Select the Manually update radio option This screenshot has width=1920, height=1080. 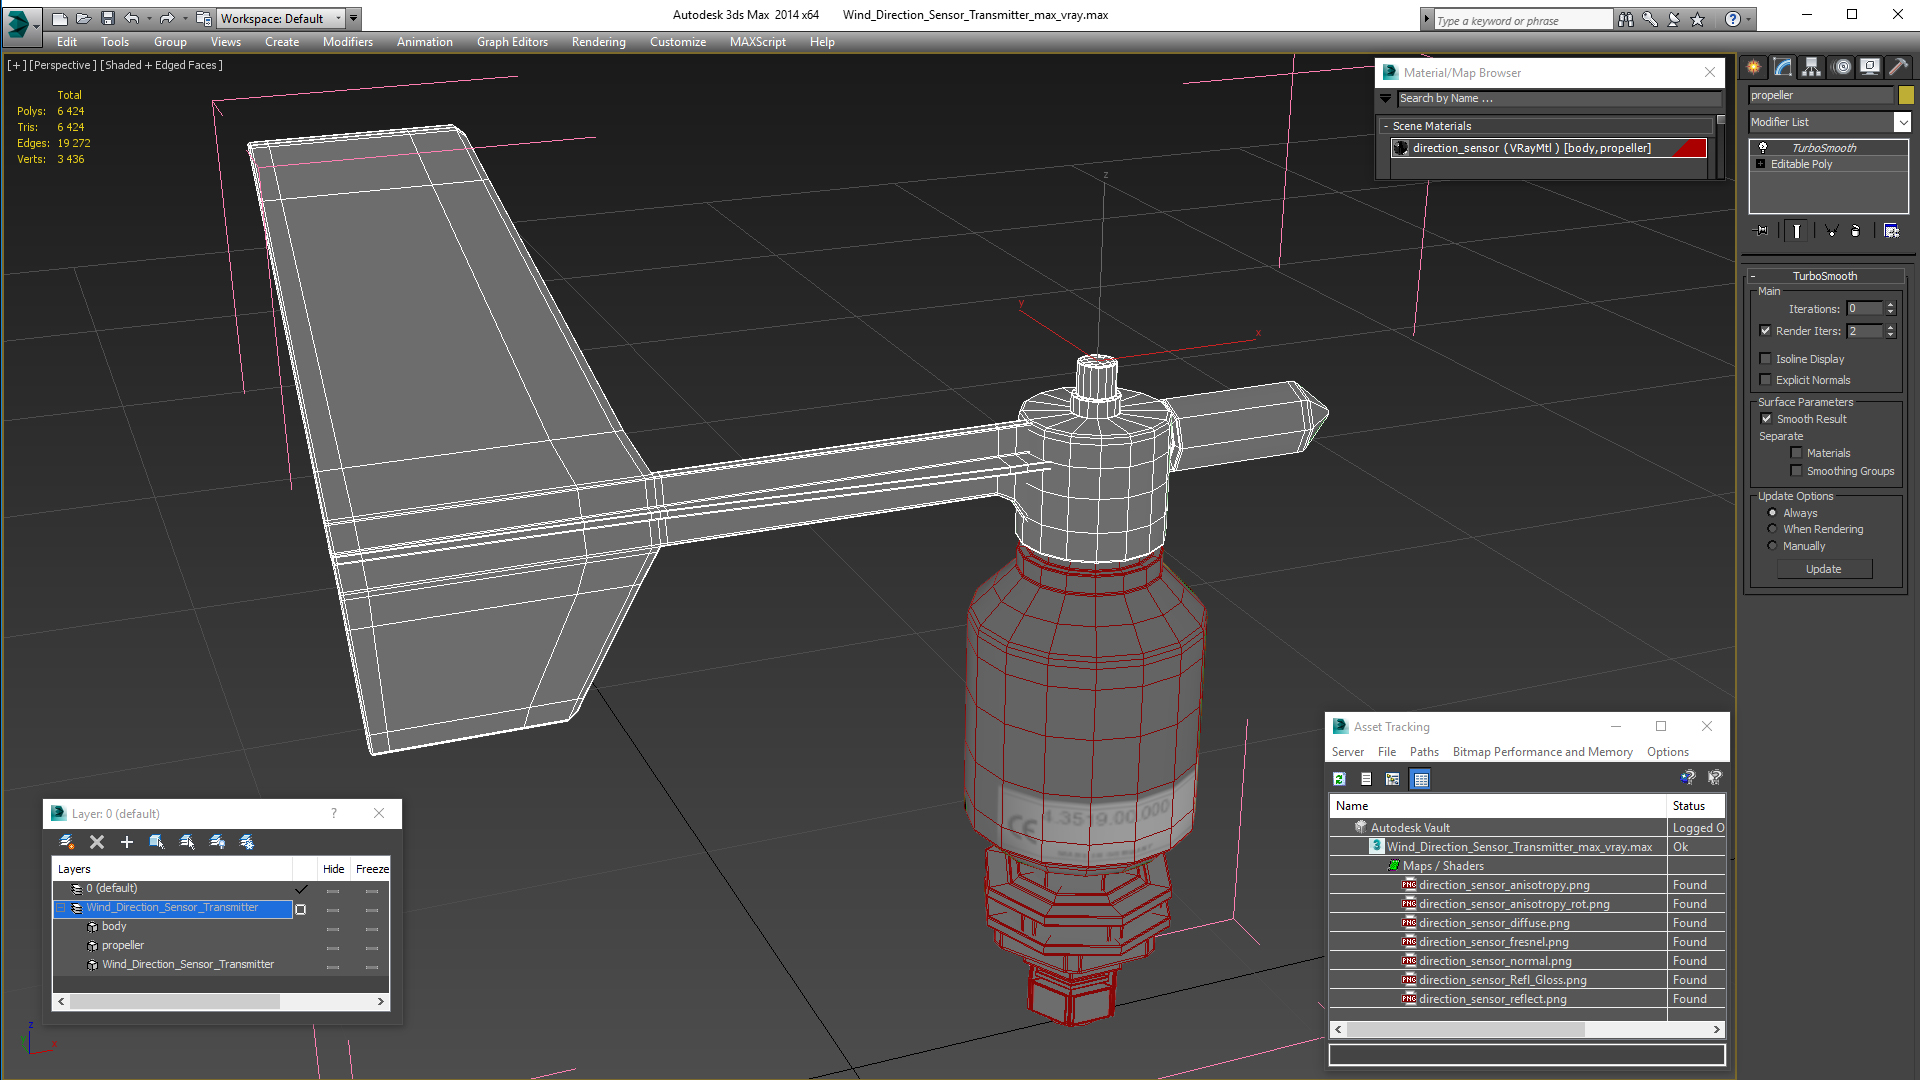point(1773,546)
